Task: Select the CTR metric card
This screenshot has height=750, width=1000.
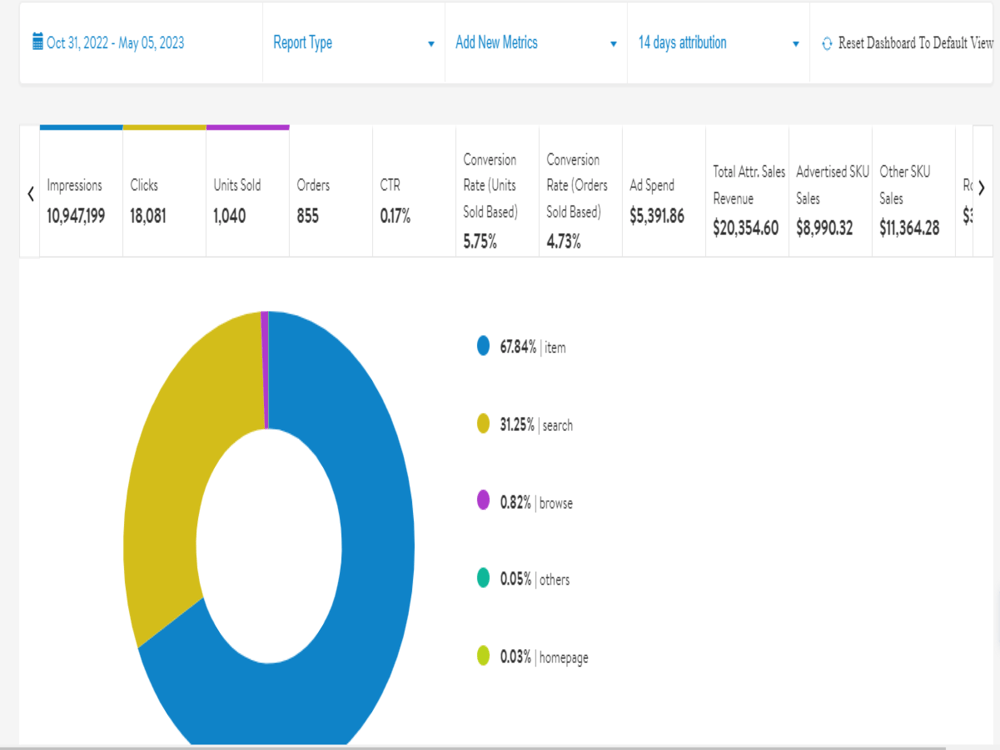Action: (x=415, y=191)
